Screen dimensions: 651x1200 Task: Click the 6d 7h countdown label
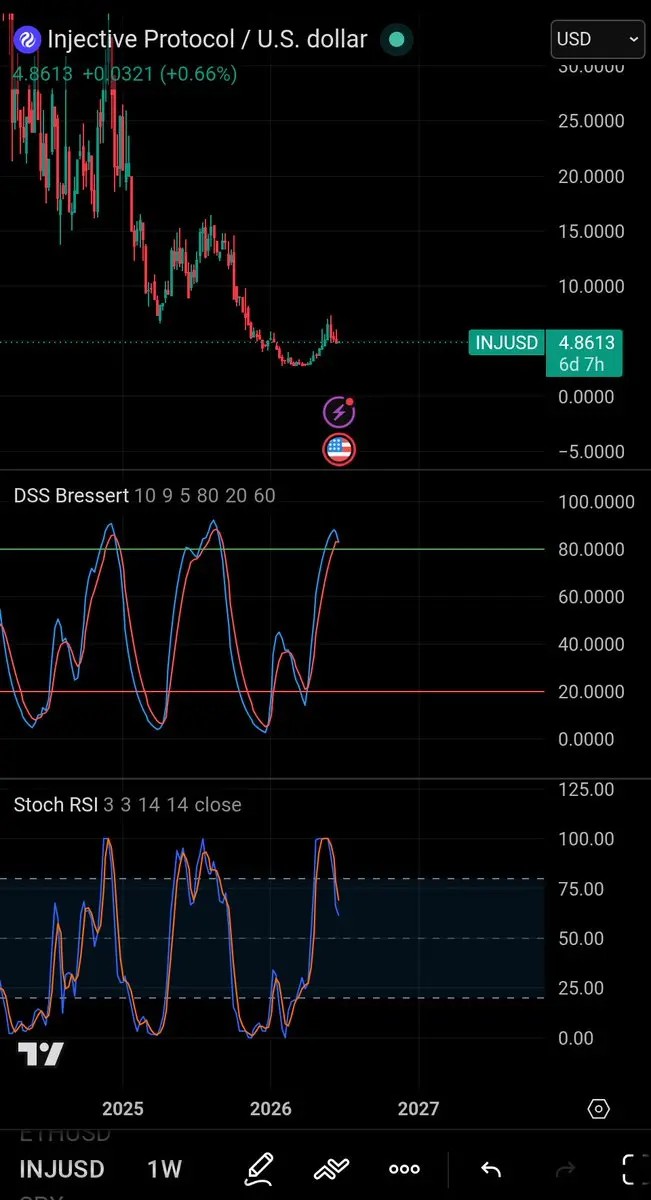point(581,364)
